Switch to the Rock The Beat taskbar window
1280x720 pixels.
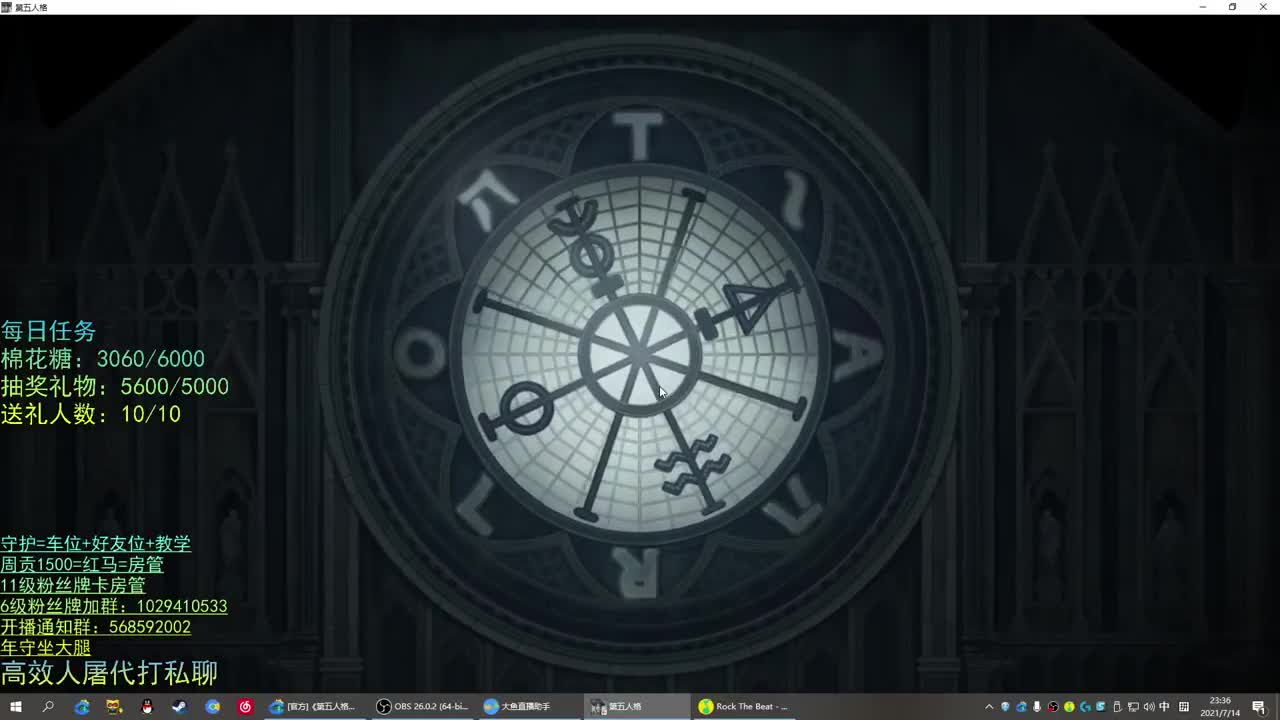(743, 707)
